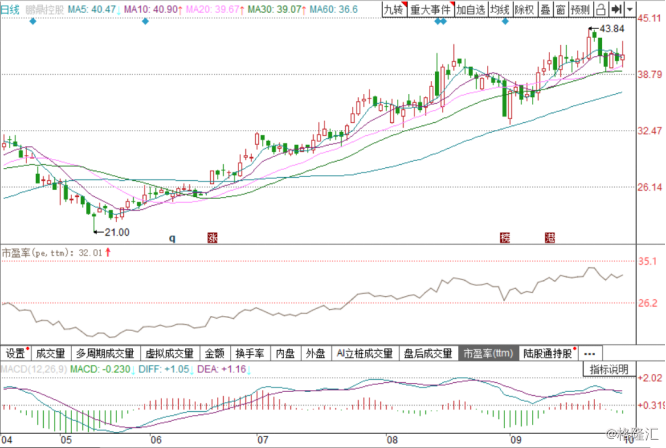Open the toolbar dropdown arrow
The height and width of the screenshot is (448, 666).
(x=629, y=9)
